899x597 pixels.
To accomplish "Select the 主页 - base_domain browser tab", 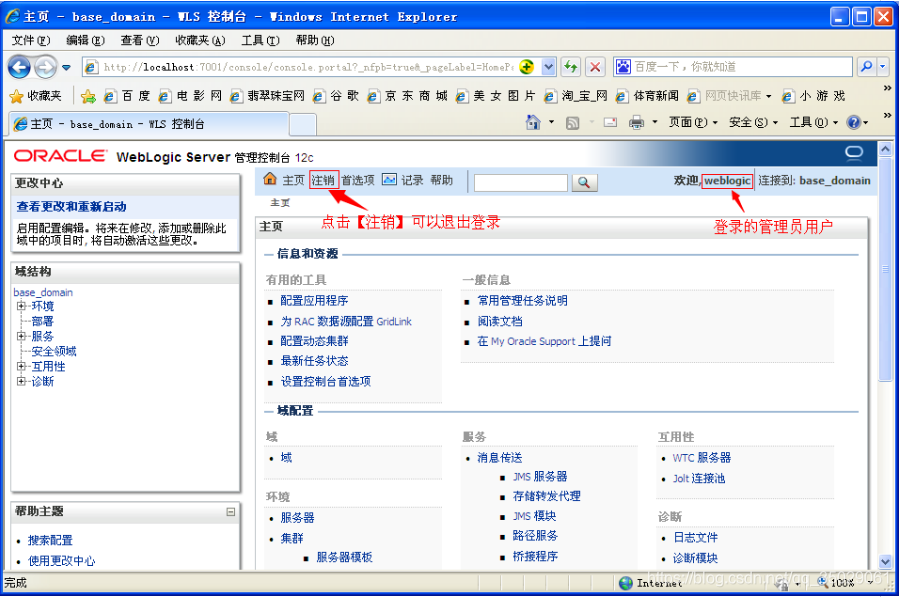I will coord(148,124).
